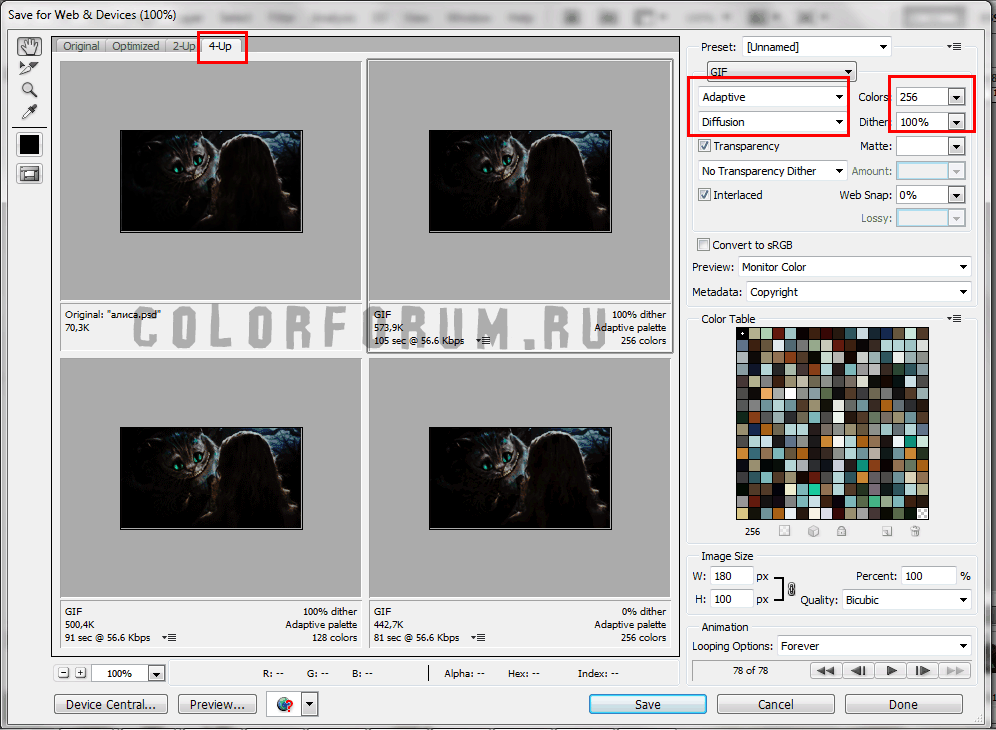Open the GIF file format dropdown
Viewport: 996px width, 730px height.
pos(782,71)
